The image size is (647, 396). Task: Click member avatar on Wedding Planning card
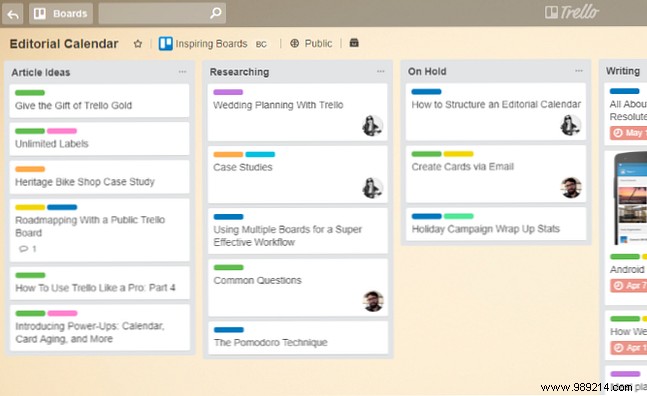pyautogui.click(x=372, y=125)
